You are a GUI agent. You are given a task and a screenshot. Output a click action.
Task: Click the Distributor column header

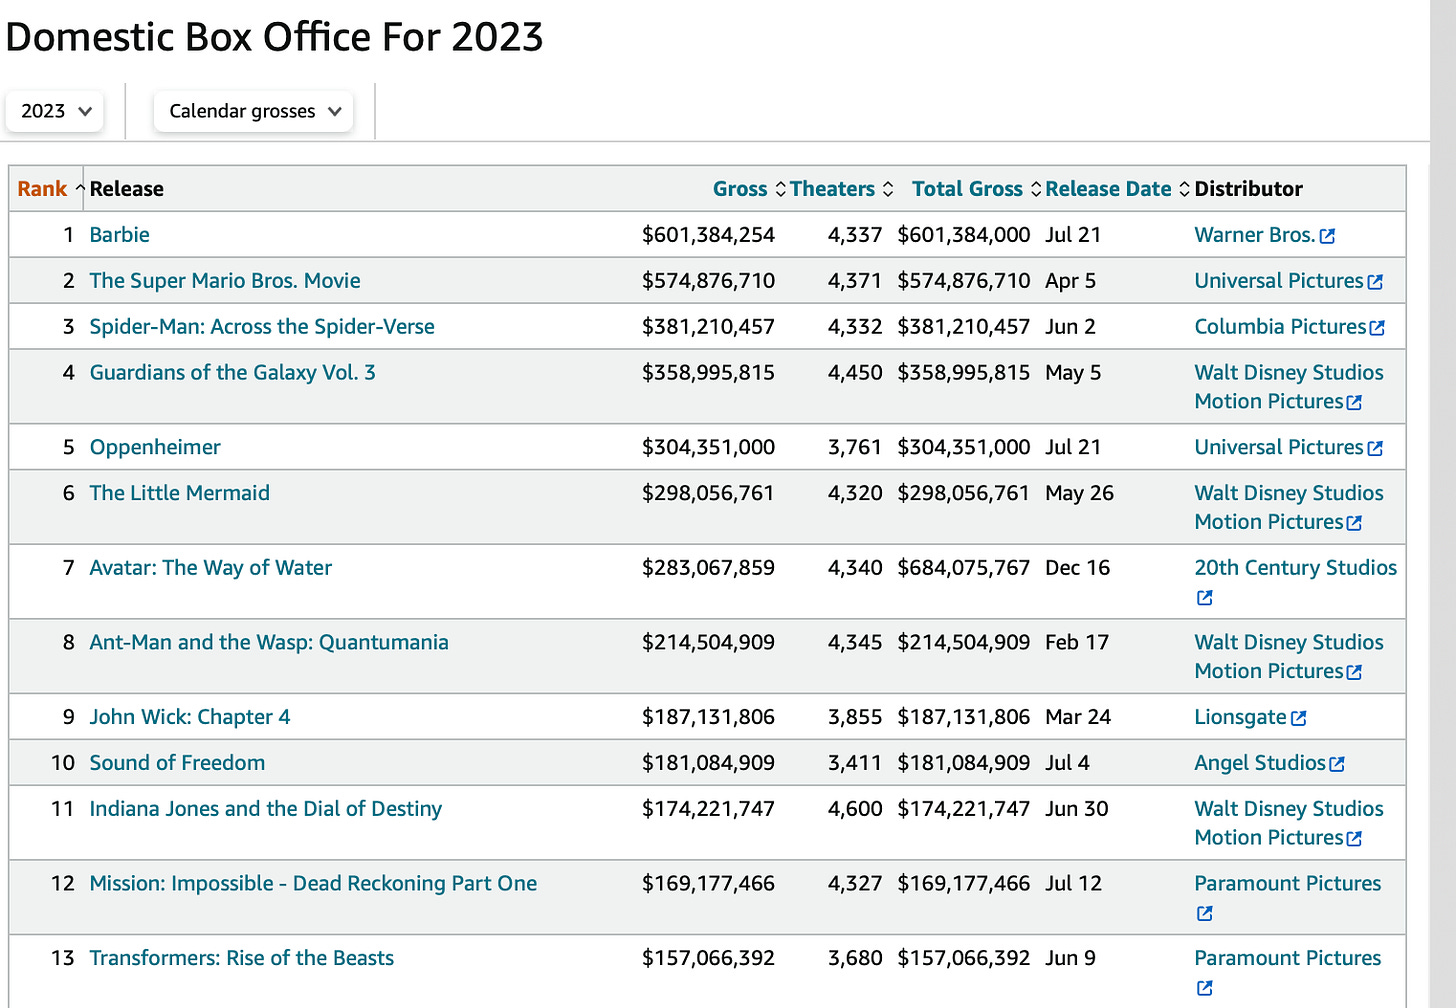click(x=1248, y=189)
